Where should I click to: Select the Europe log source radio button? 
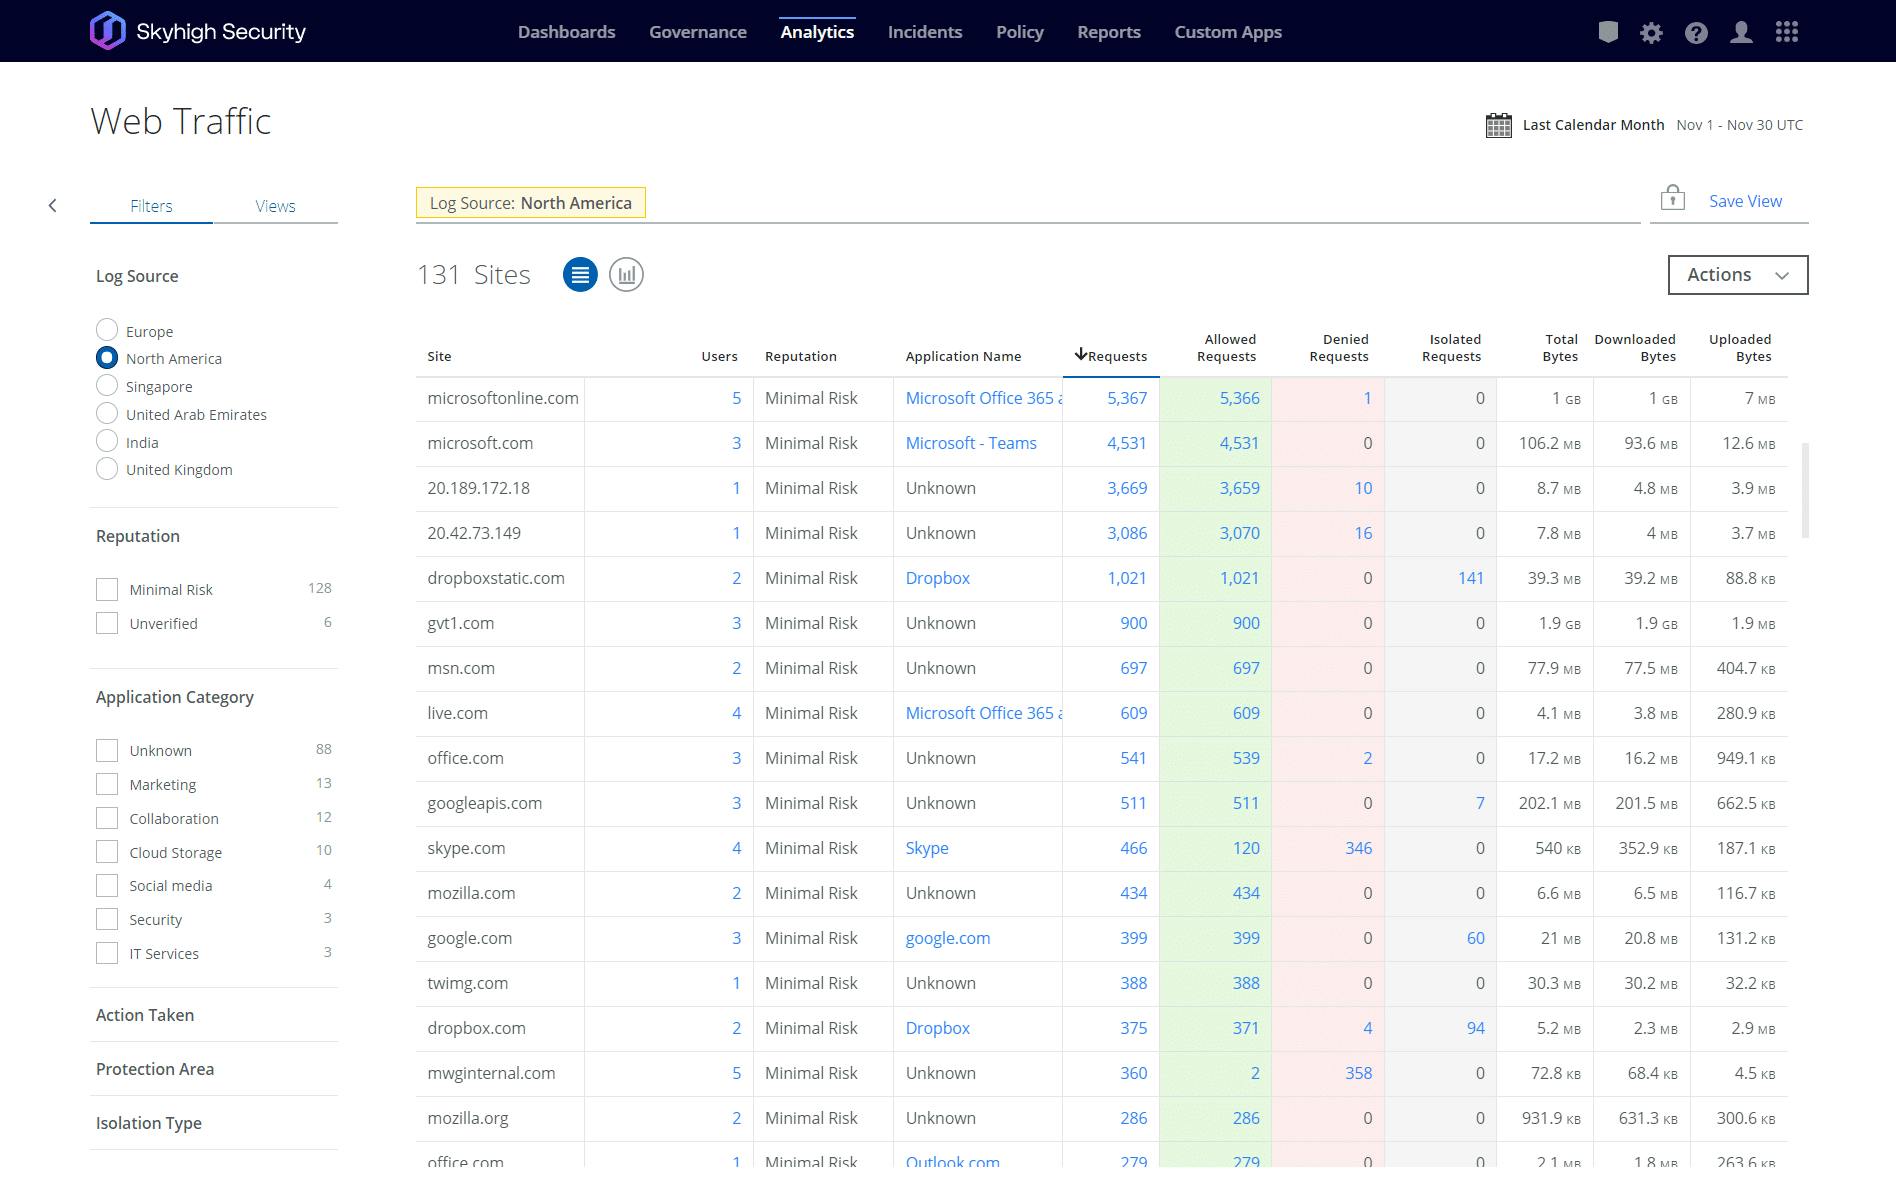click(x=107, y=330)
